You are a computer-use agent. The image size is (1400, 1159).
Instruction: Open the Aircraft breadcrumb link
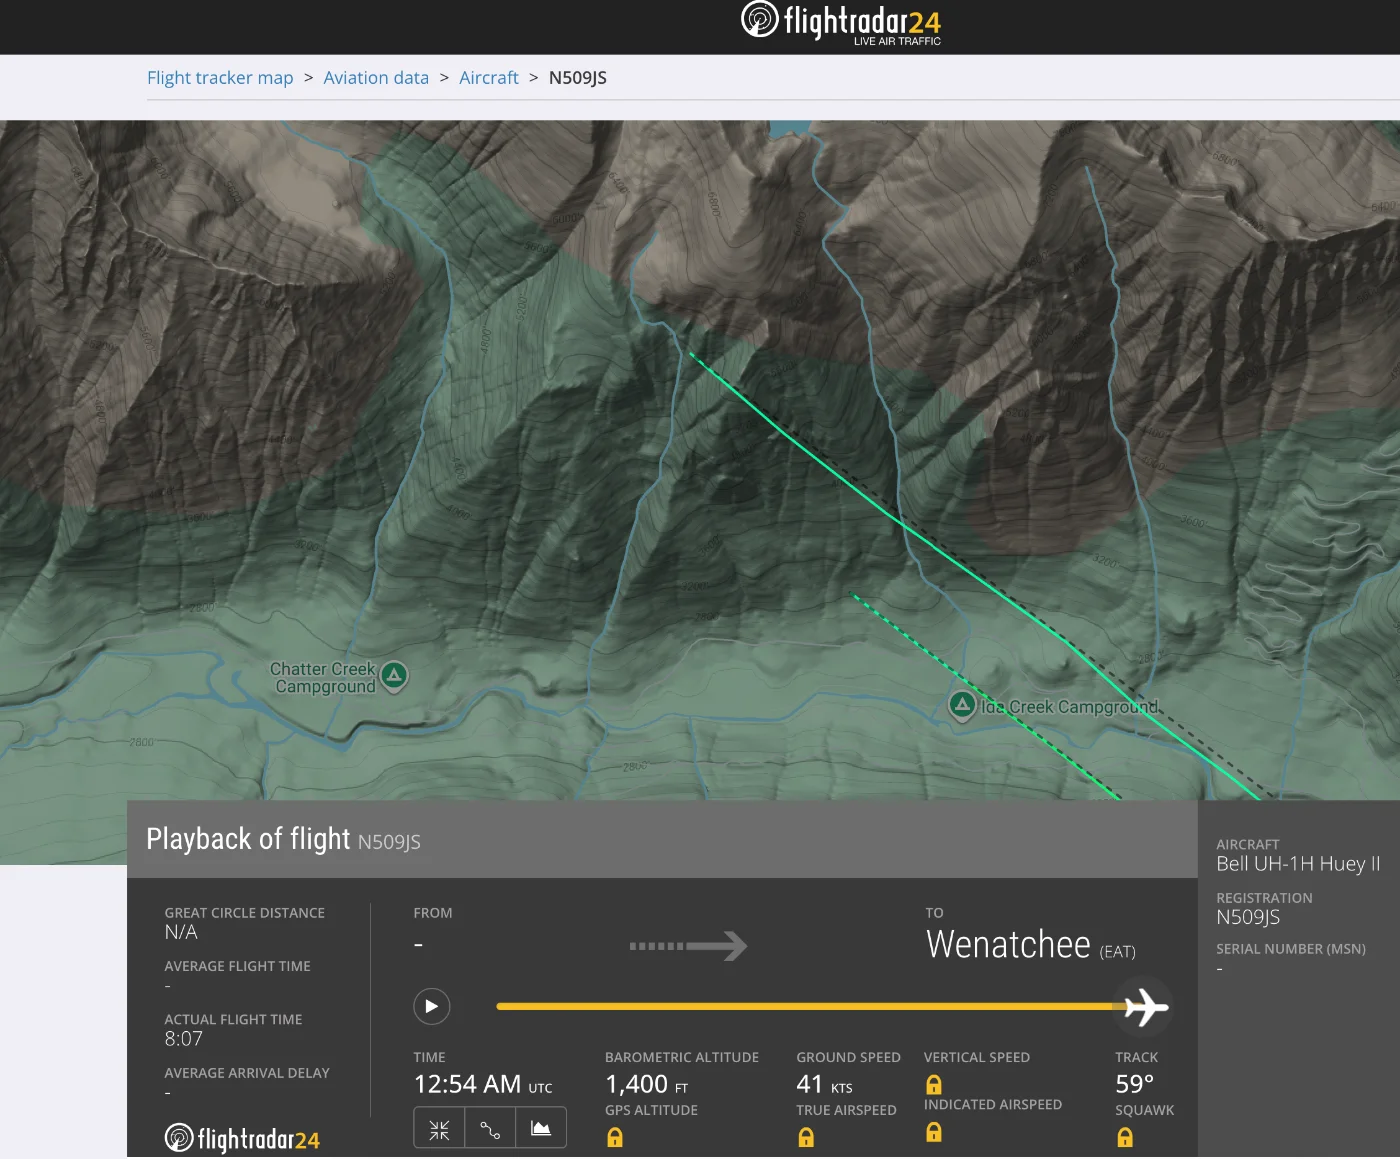[488, 78]
